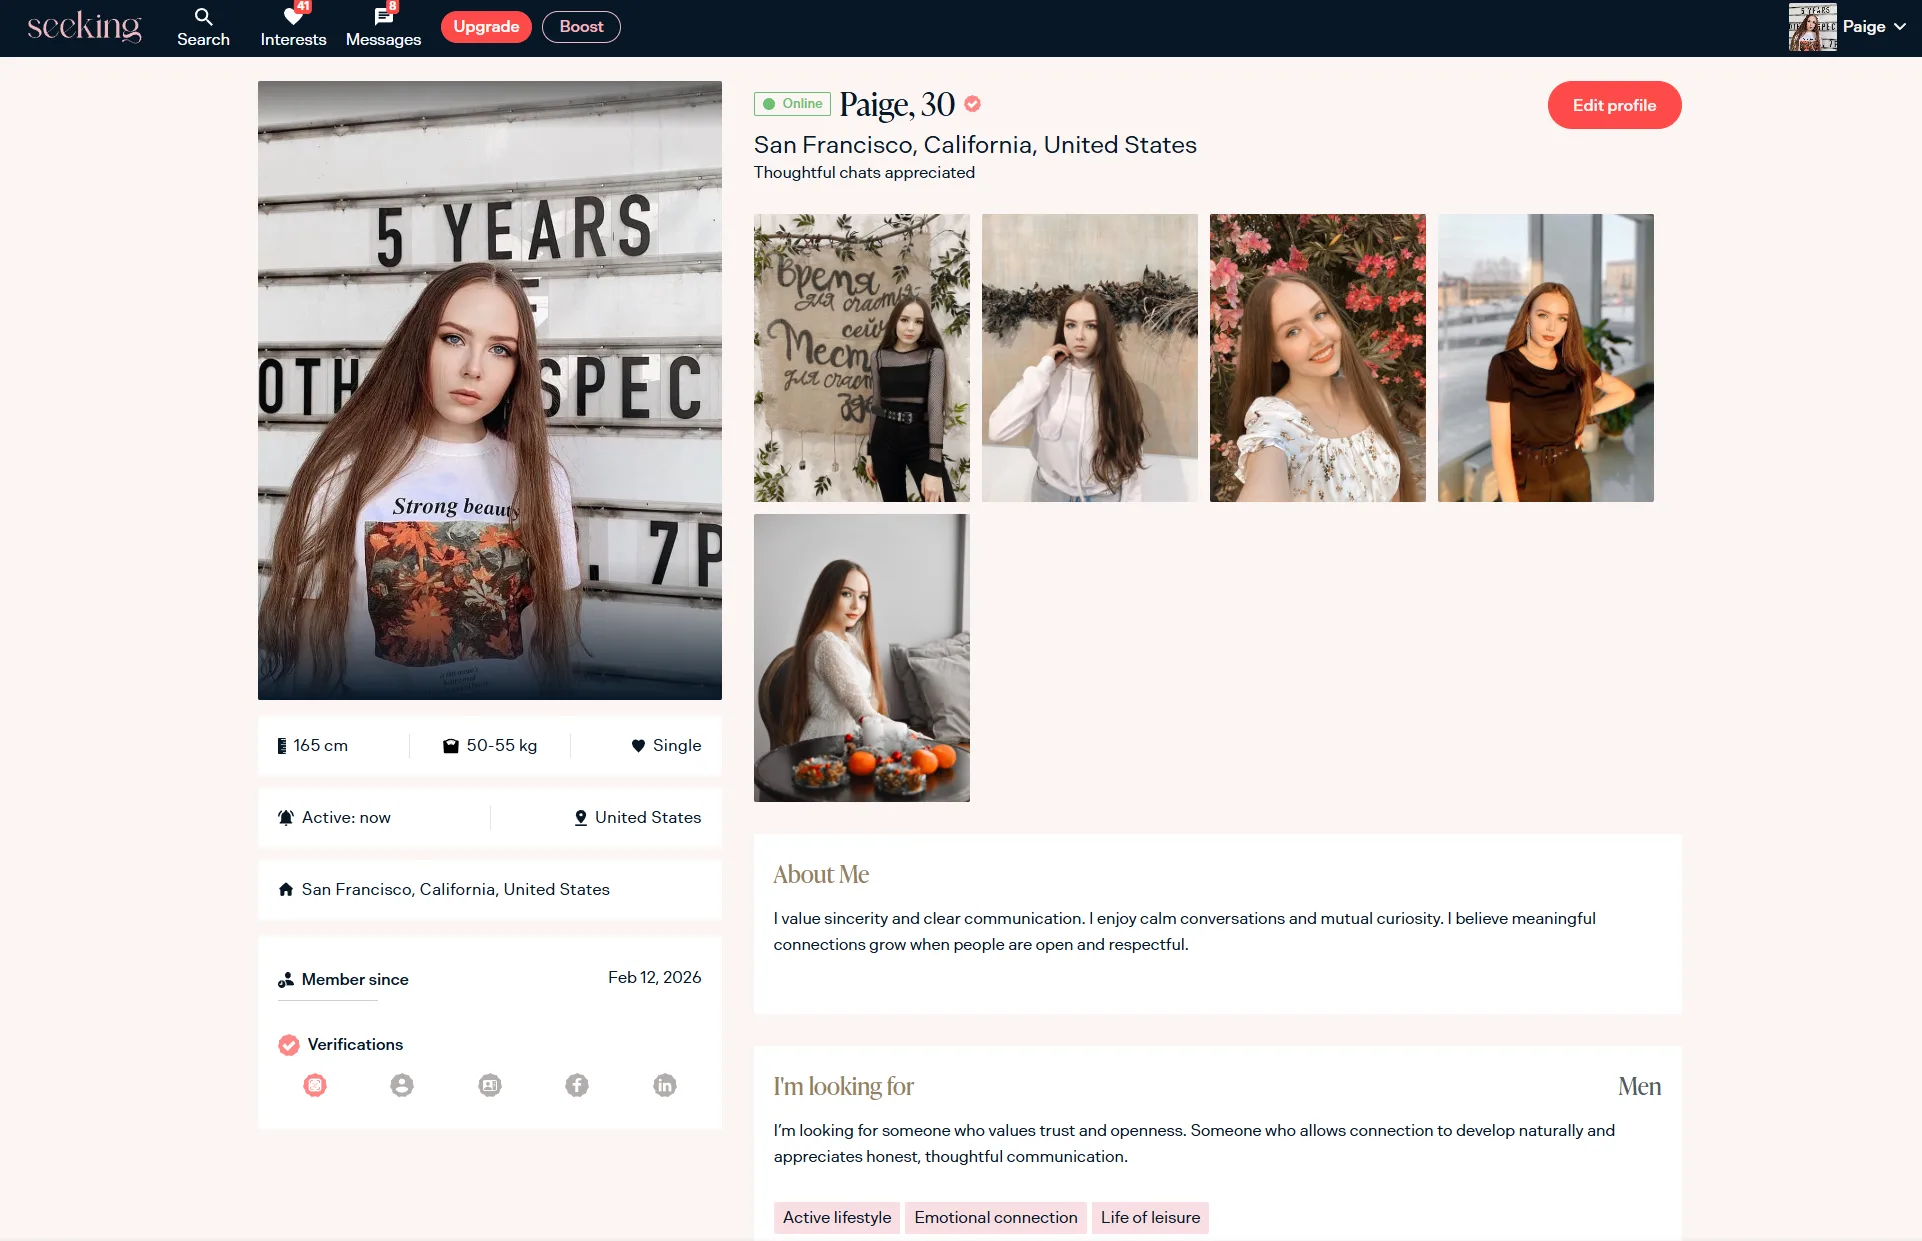
Task: Open the large main profile photo
Action: 490,390
